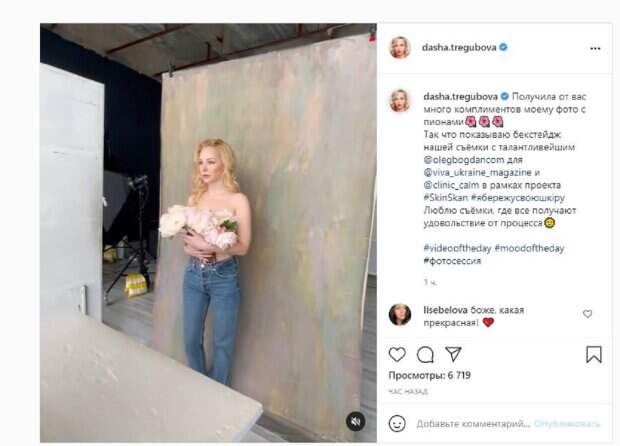Click the Опубликовать publish button

tap(567, 424)
